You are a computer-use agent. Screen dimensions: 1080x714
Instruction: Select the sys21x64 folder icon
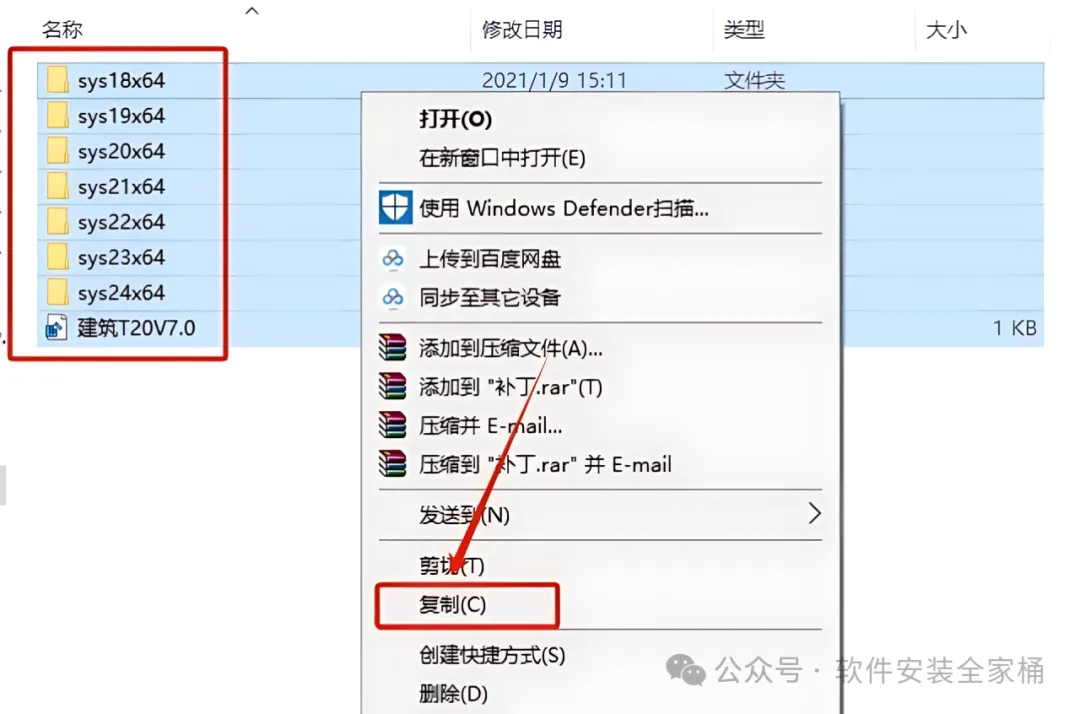(57, 187)
